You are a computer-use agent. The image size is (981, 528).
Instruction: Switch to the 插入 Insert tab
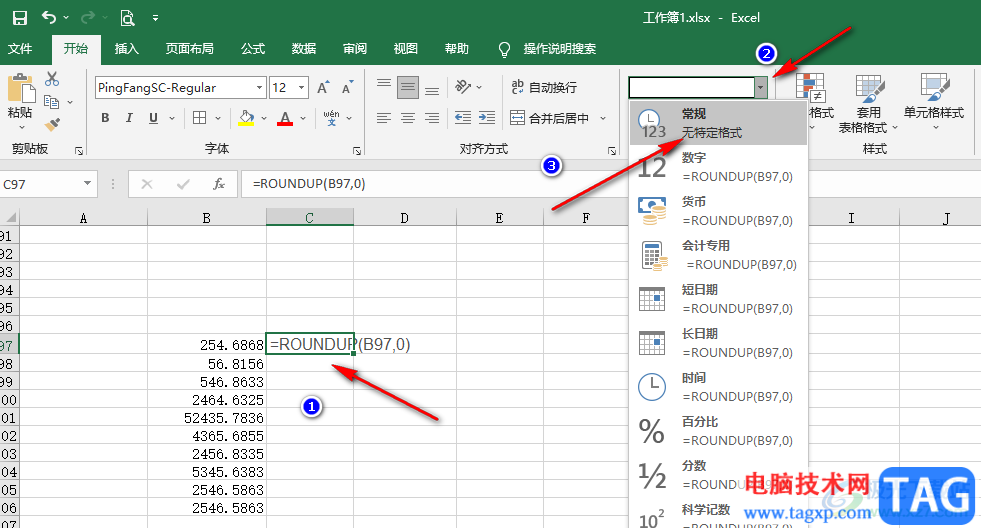(x=126, y=49)
